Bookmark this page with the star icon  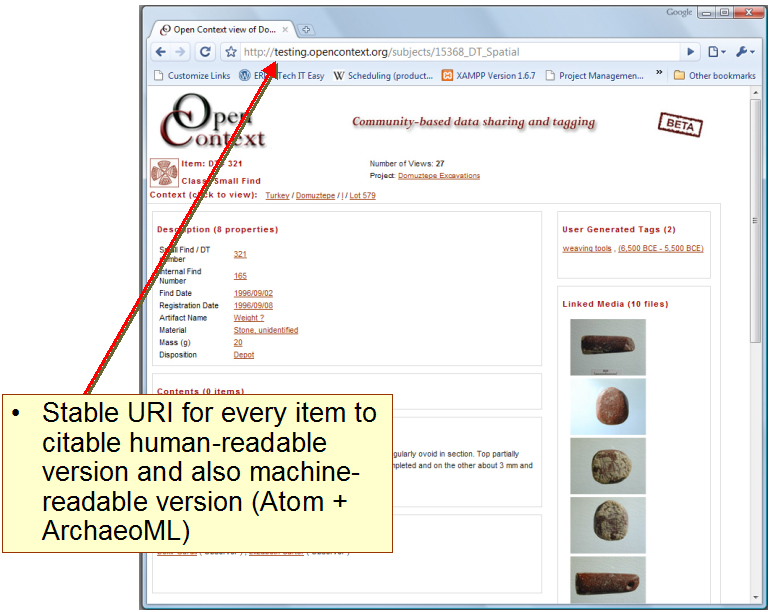pos(230,52)
